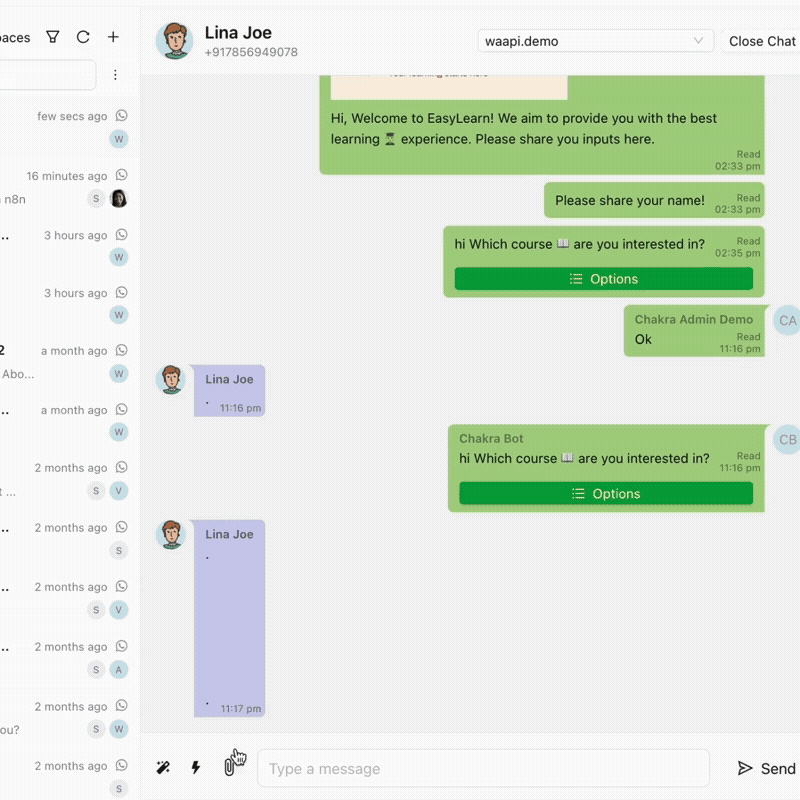800x800 pixels.
Task: Click the filter icon in sidebar header
Action: coord(53,37)
